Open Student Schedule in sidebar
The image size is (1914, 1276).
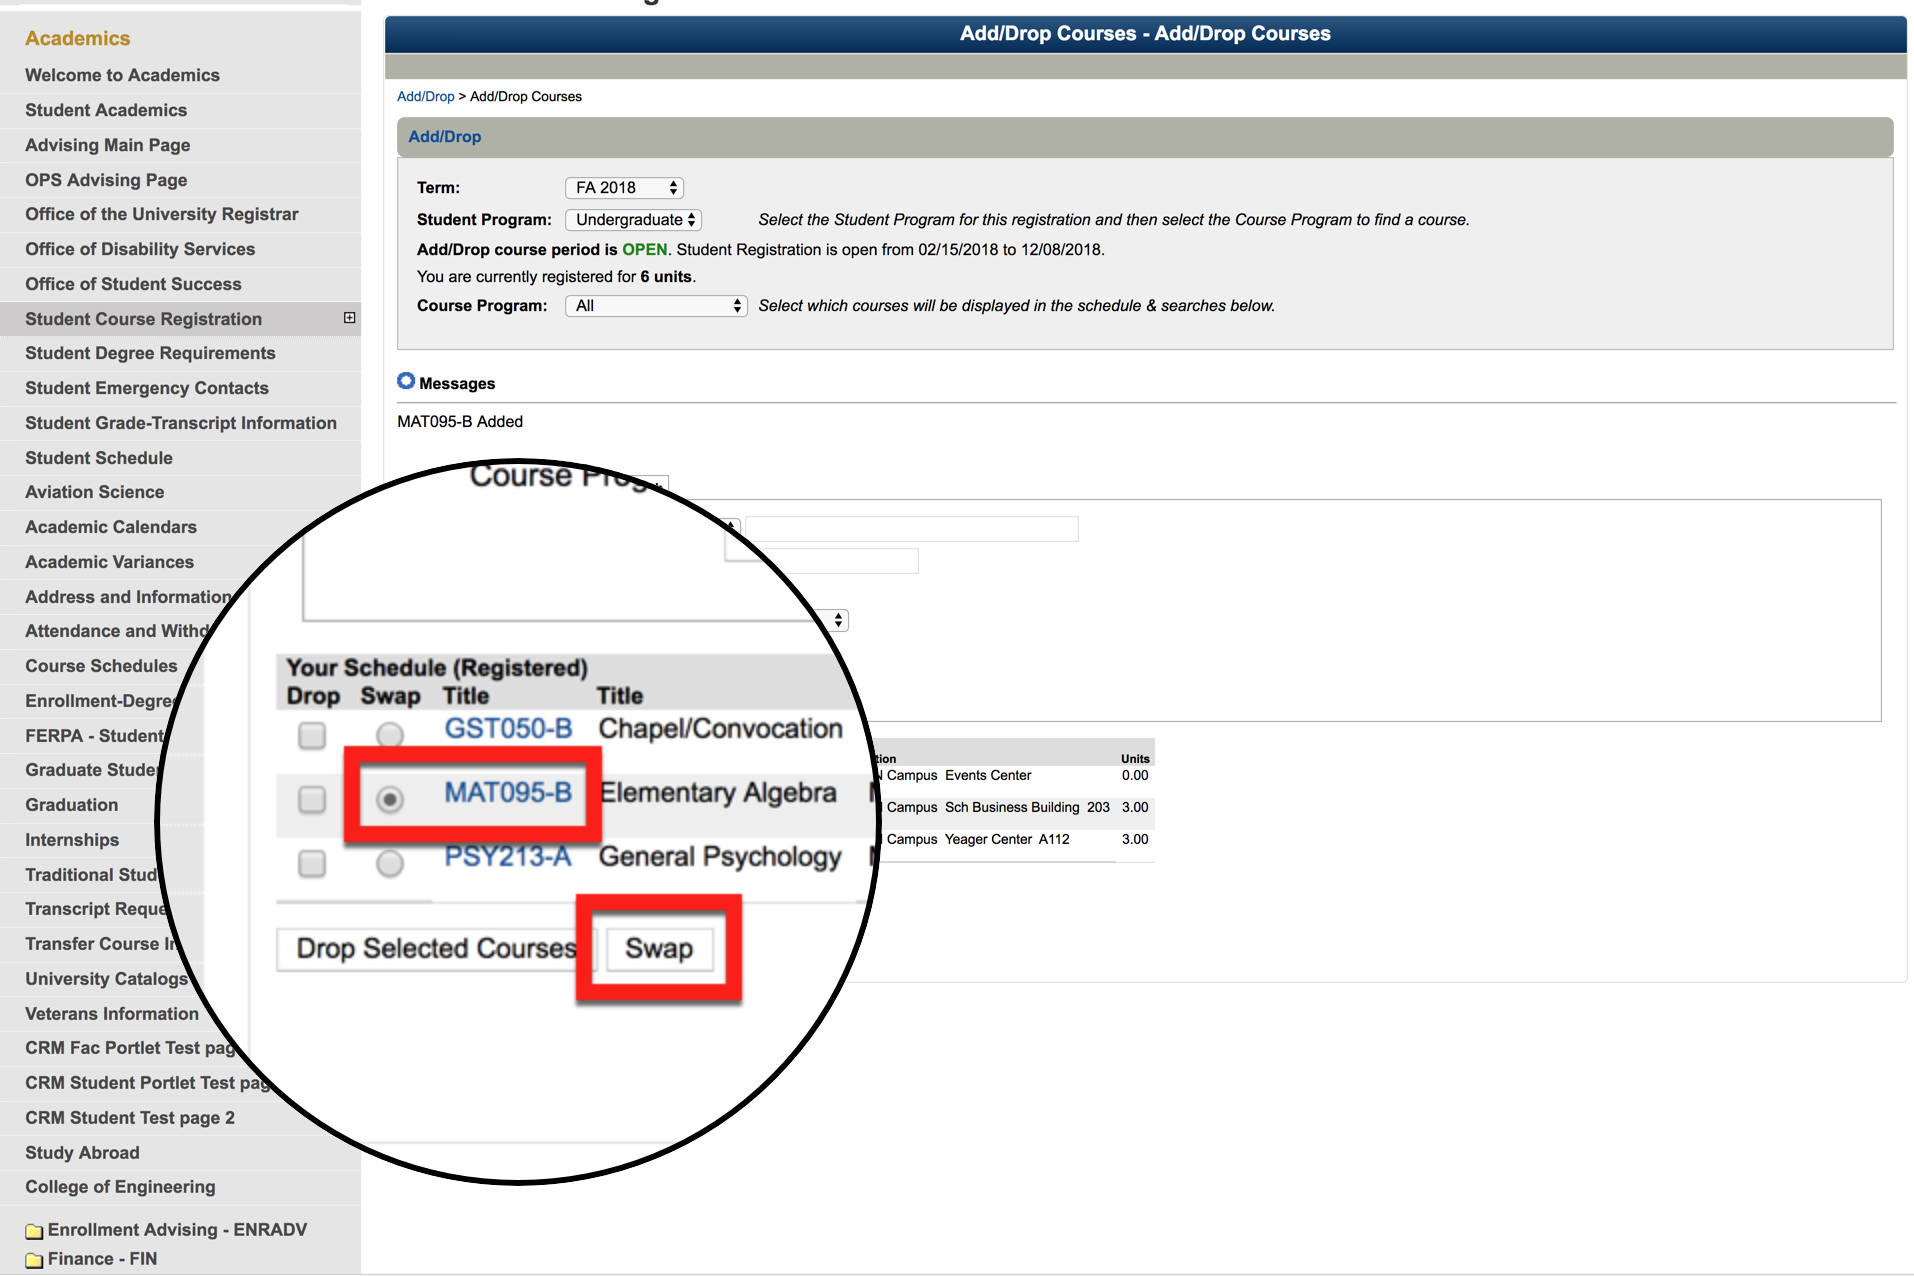coord(99,458)
